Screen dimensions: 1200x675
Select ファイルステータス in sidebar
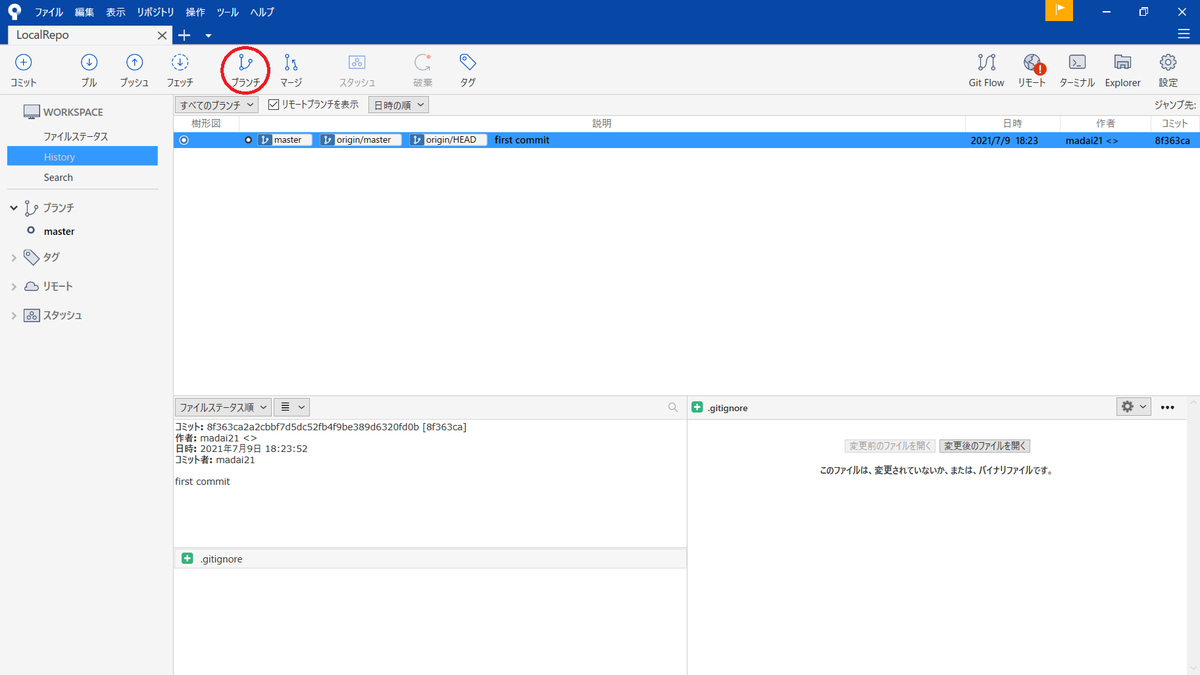(75, 136)
